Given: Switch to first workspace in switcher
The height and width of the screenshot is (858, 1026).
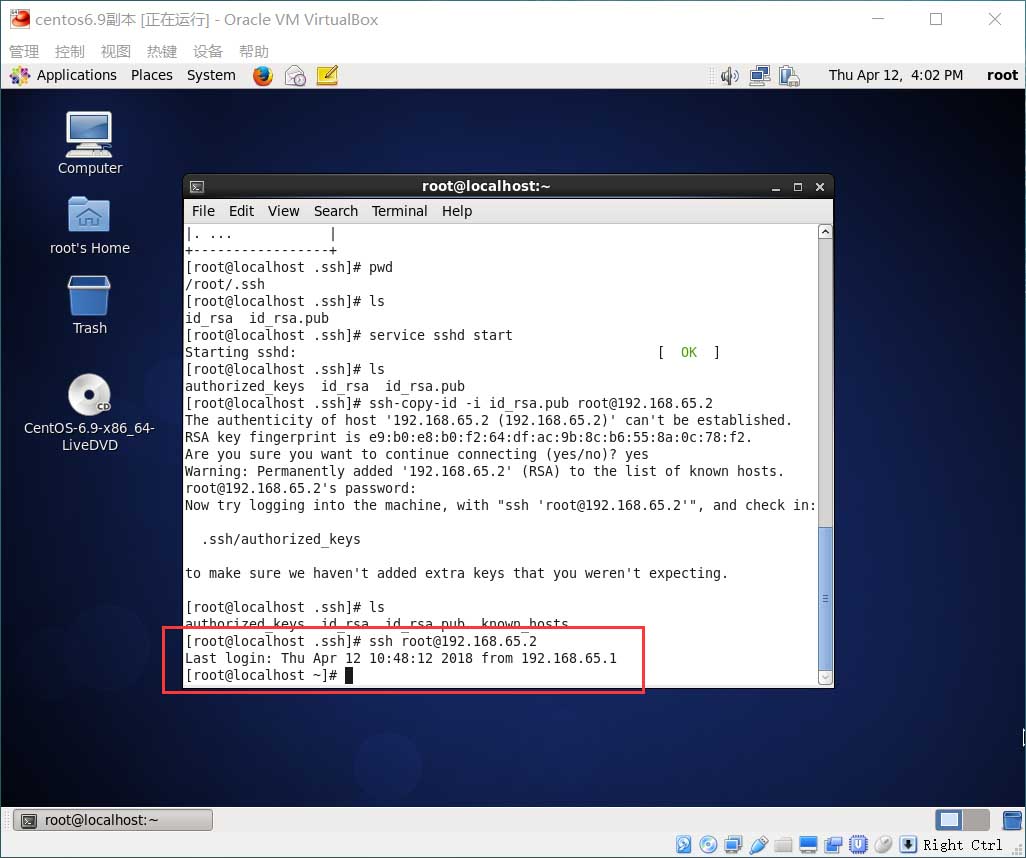Looking at the screenshot, I should tap(950, 820).
